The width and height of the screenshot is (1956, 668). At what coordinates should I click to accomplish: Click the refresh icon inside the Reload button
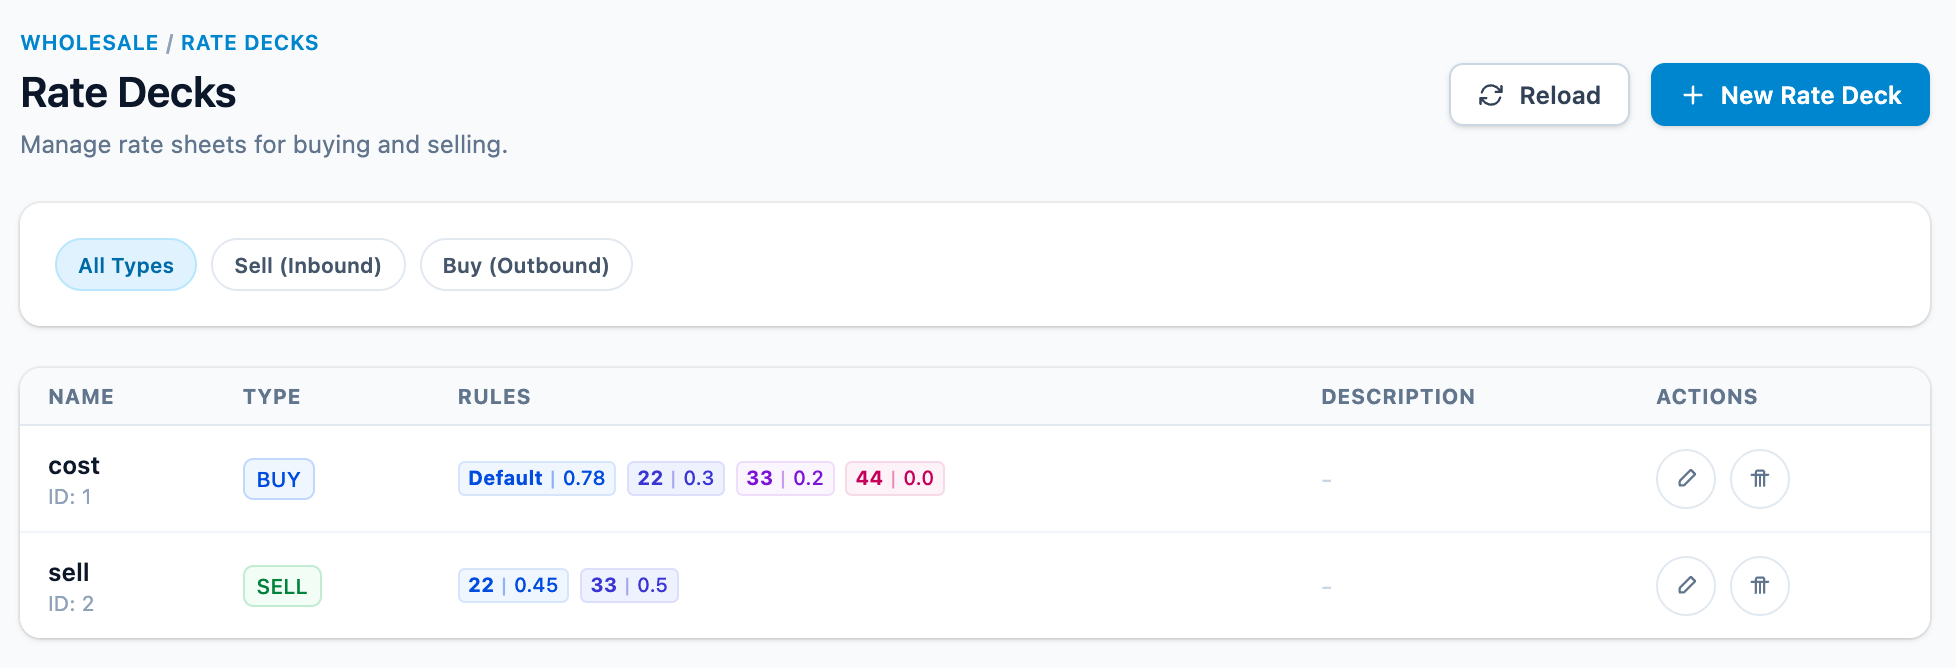[1492, 95]
